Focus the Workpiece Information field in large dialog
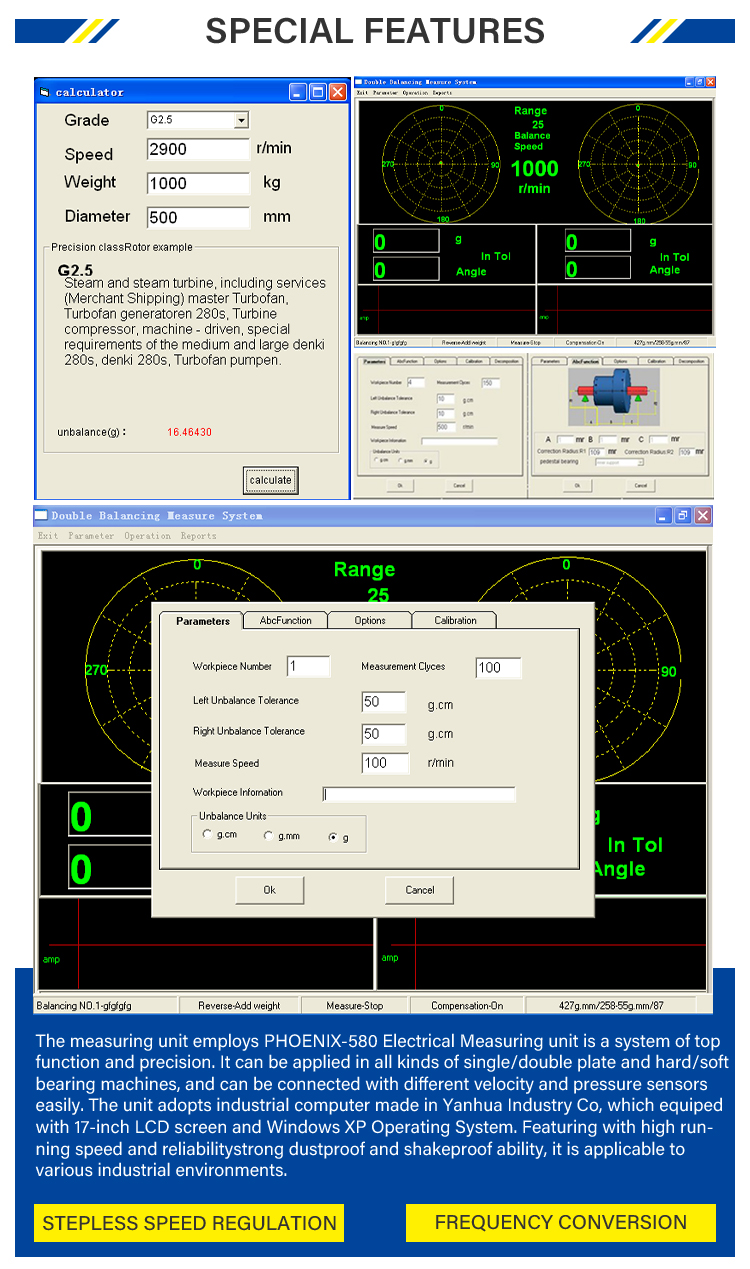 click(x=419, y=794)
